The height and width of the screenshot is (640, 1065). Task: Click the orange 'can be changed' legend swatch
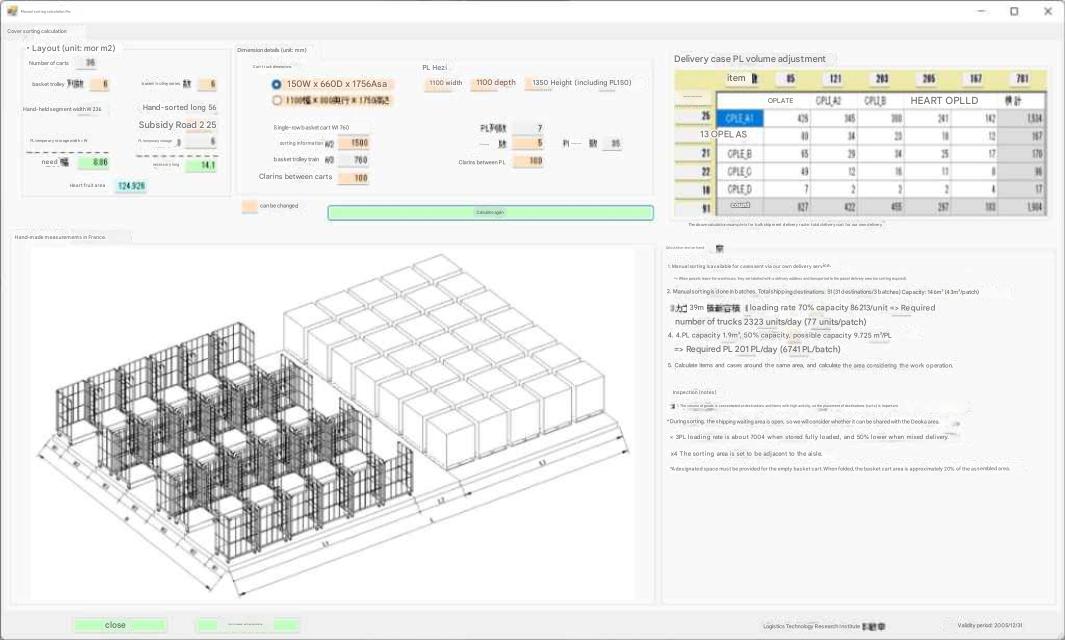[x=249, y=206]
